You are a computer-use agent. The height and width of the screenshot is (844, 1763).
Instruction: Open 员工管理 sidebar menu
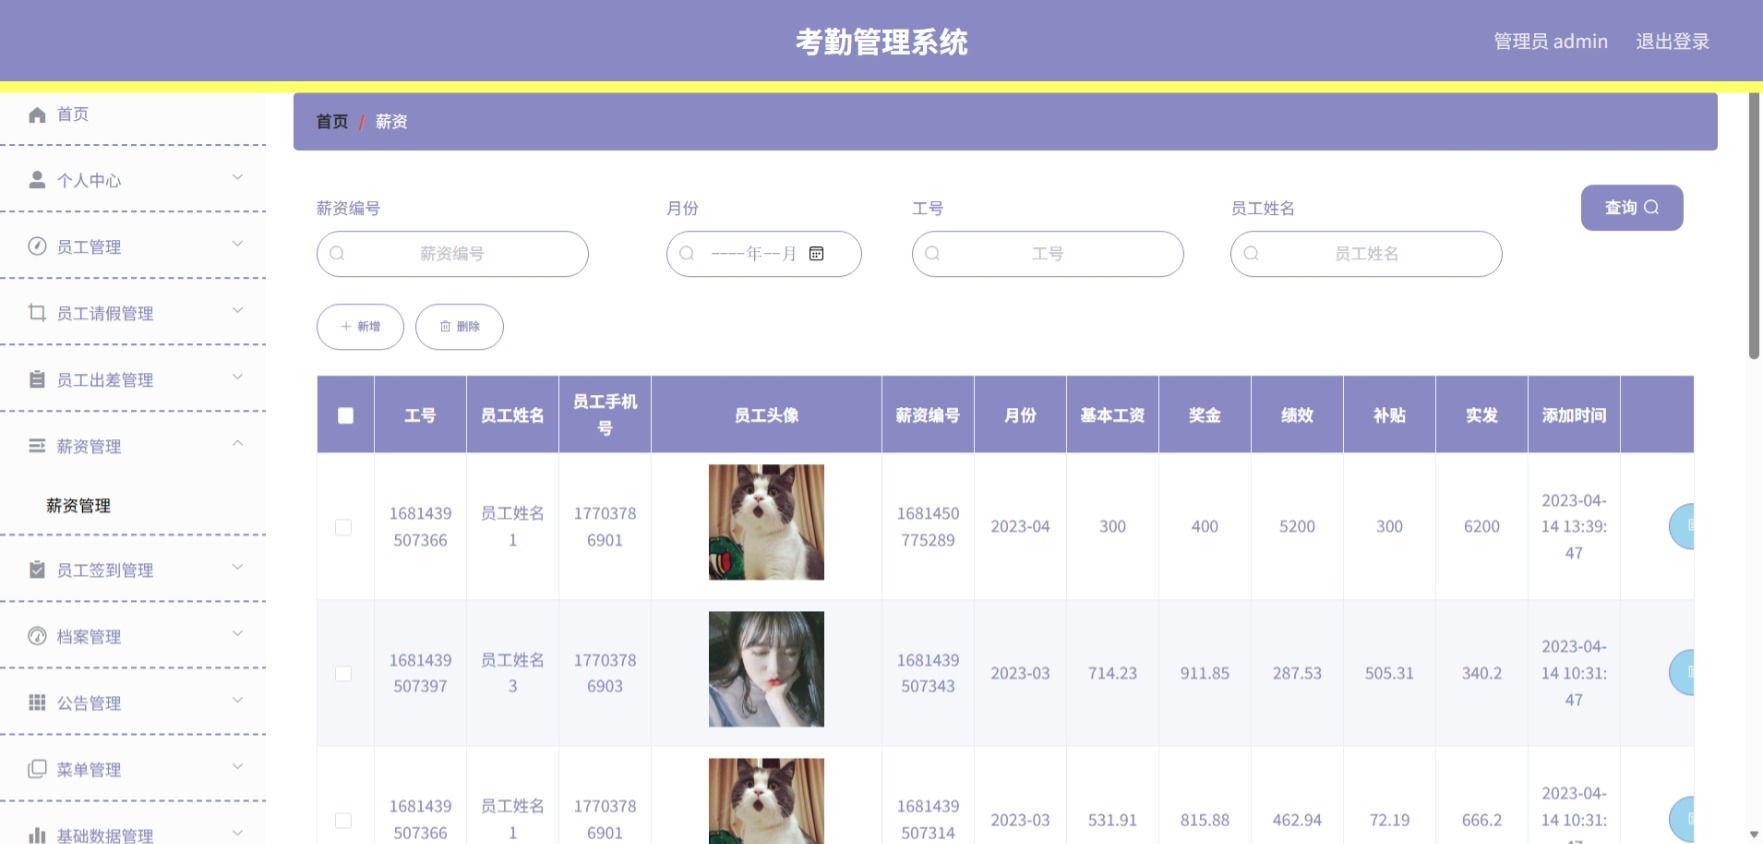pyautogui.click(x=133, y=246)
